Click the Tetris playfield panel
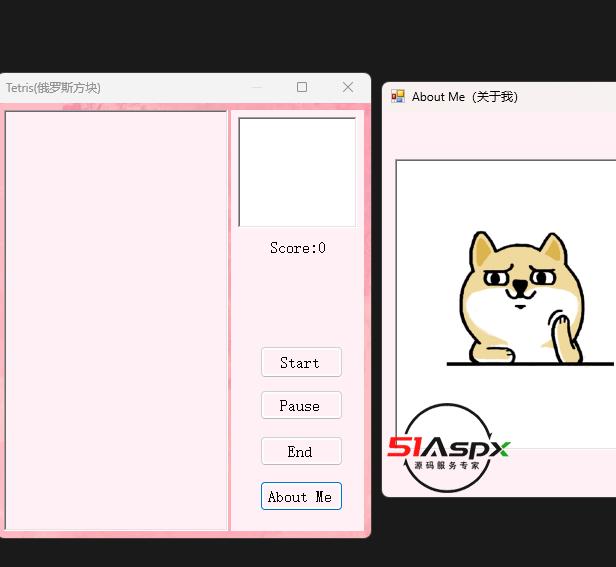616x567 pixels. [116, 321]
